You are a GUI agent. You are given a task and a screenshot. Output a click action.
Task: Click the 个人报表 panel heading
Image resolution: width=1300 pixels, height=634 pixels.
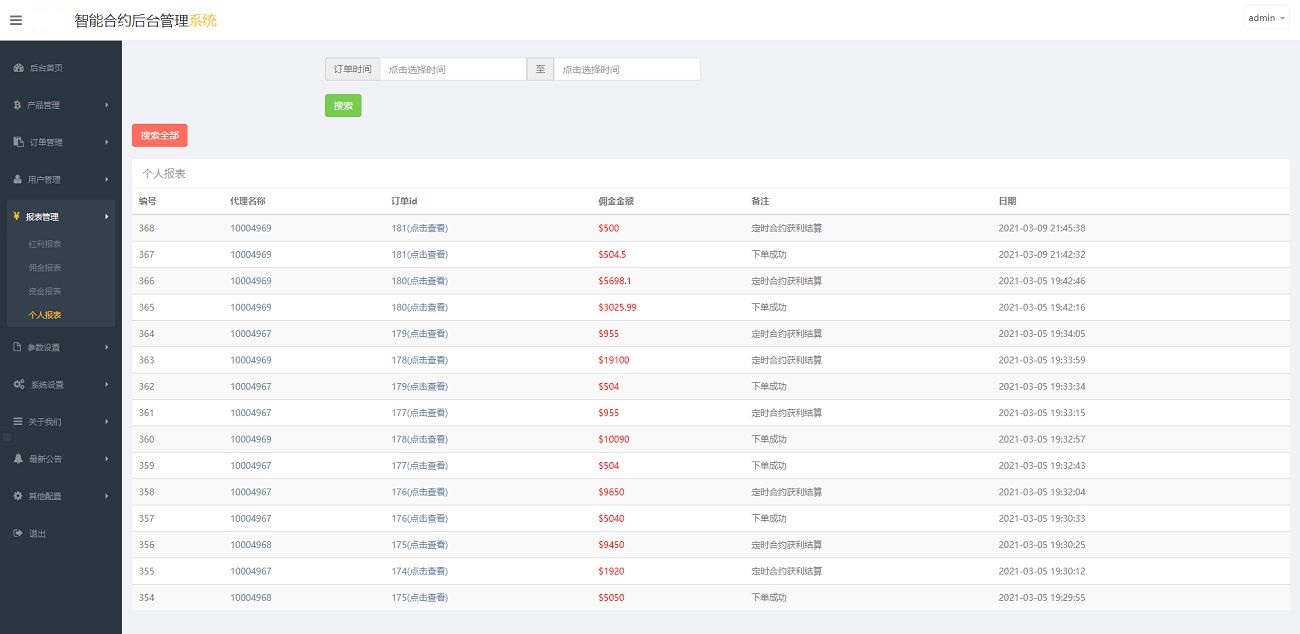pos(164,173)
